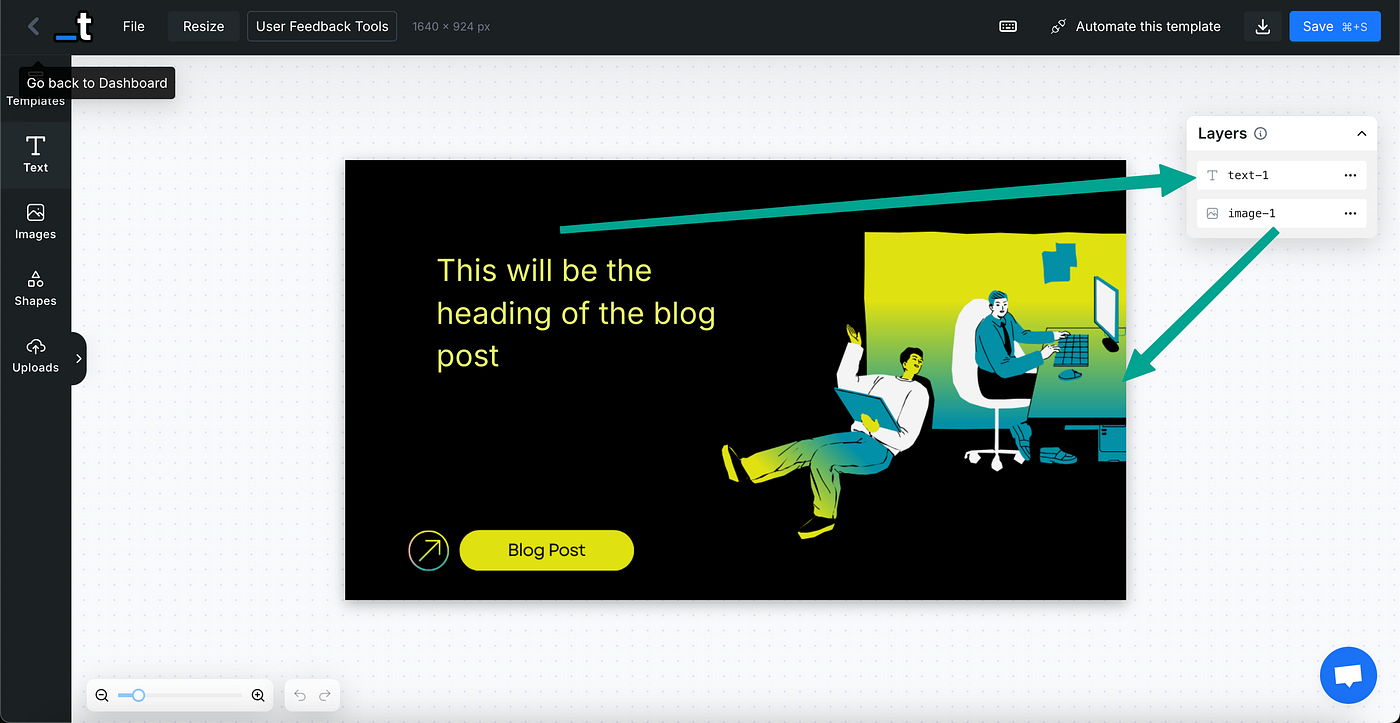Click the zoom level slider
This screenshot has width=1400, height=723.
click(x=180, y=695)
